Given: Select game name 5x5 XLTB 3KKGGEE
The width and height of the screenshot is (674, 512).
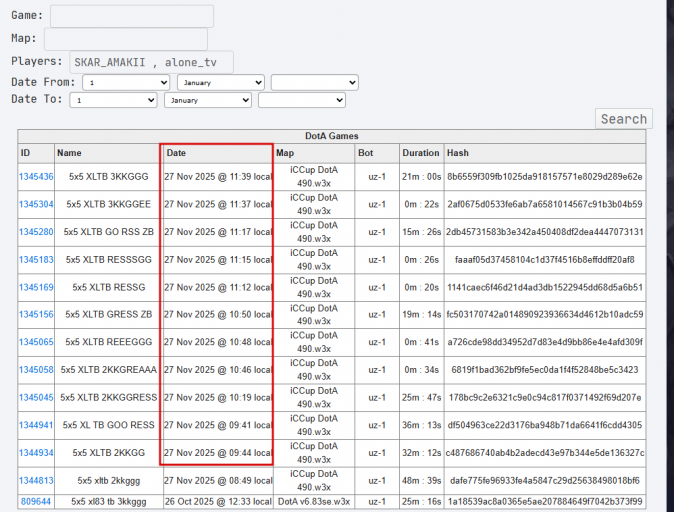Looking at the screenshot, I should tap(109, 204).
